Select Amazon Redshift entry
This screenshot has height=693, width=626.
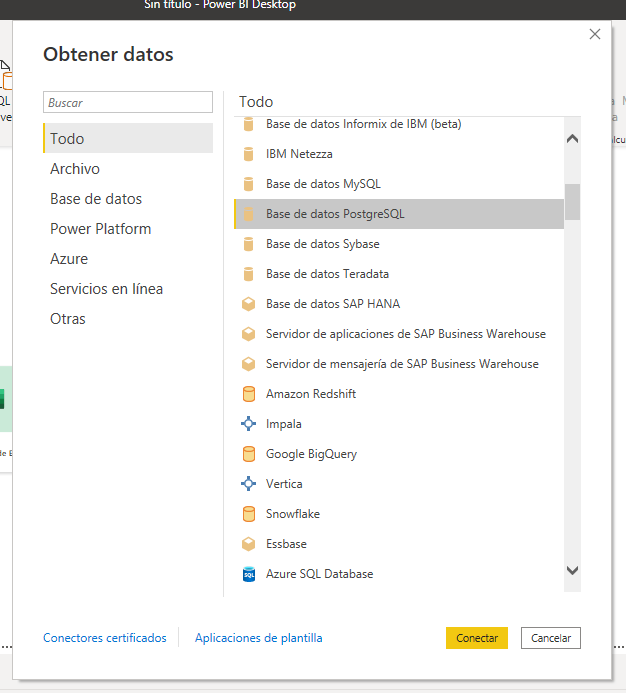pyautogui.click(x=399, y=394)
